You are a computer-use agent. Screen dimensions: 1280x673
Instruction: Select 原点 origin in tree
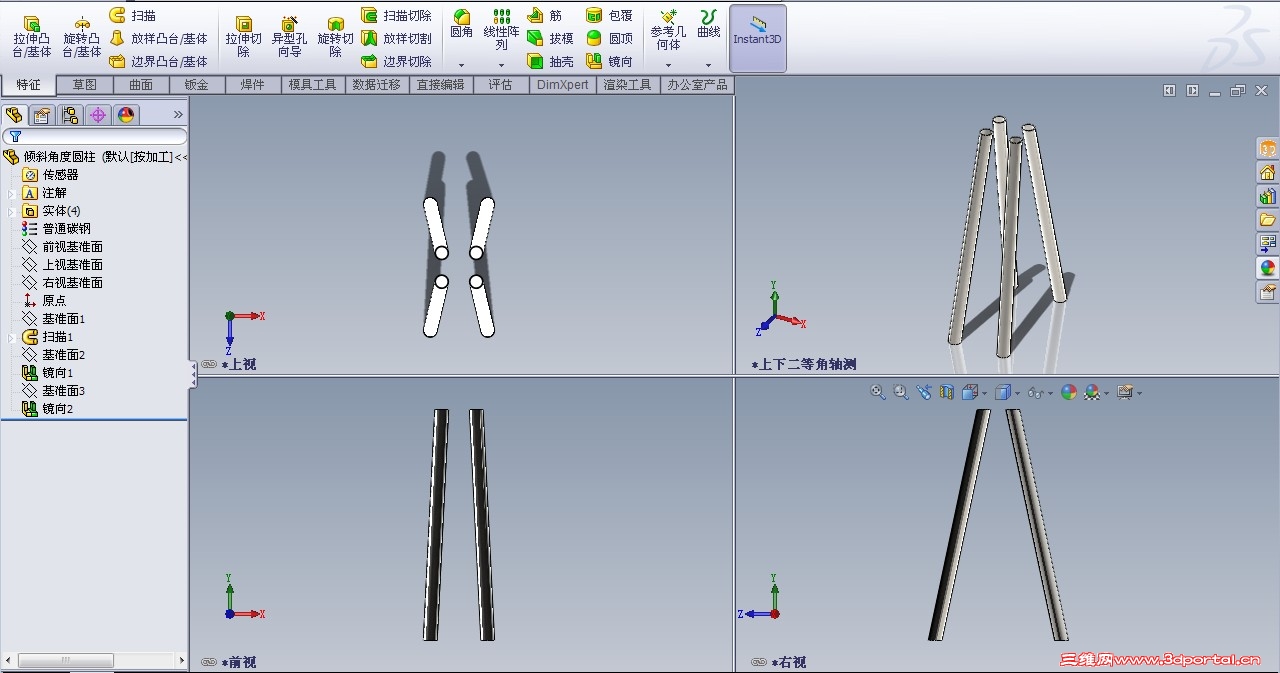pos(44,301)
